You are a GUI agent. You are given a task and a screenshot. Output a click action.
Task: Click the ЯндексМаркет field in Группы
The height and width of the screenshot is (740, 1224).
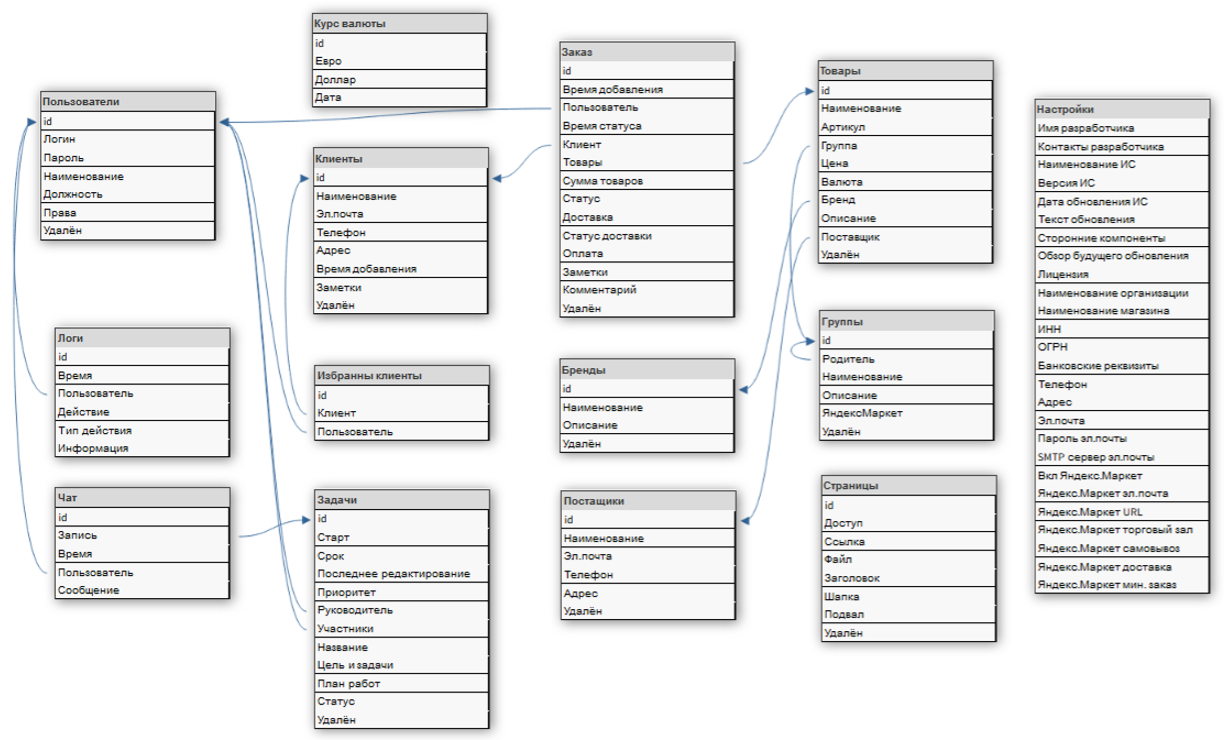pos(907,413)
